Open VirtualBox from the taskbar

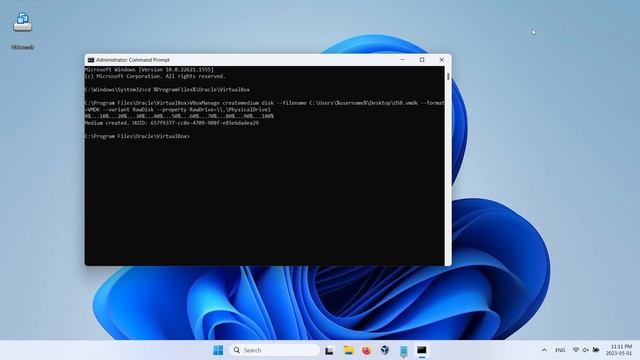[384, 350]
